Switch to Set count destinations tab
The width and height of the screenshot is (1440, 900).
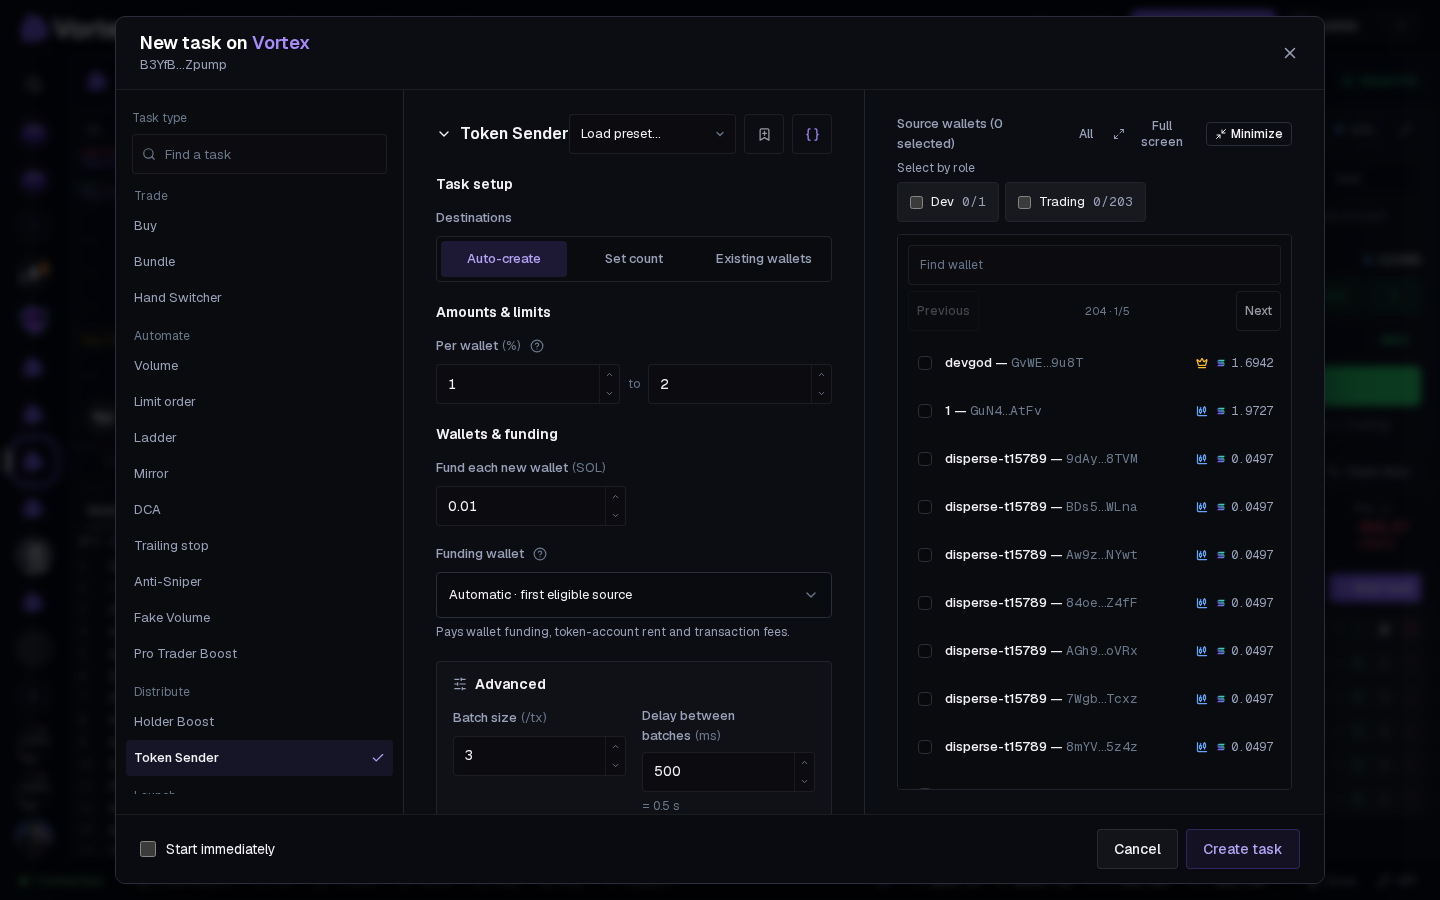tap(634, 259)
